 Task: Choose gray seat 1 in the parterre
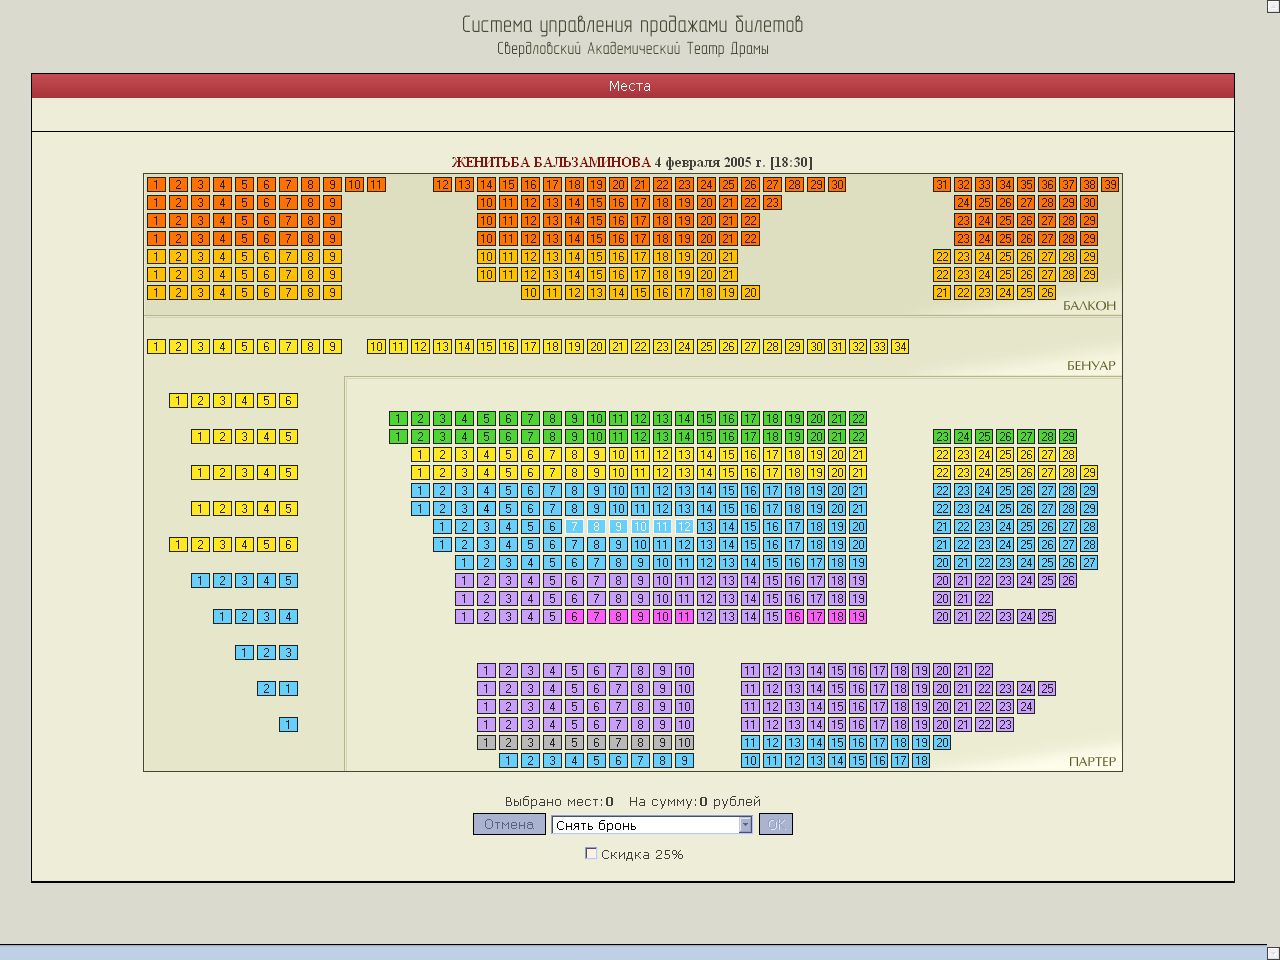tap(486, 743)
